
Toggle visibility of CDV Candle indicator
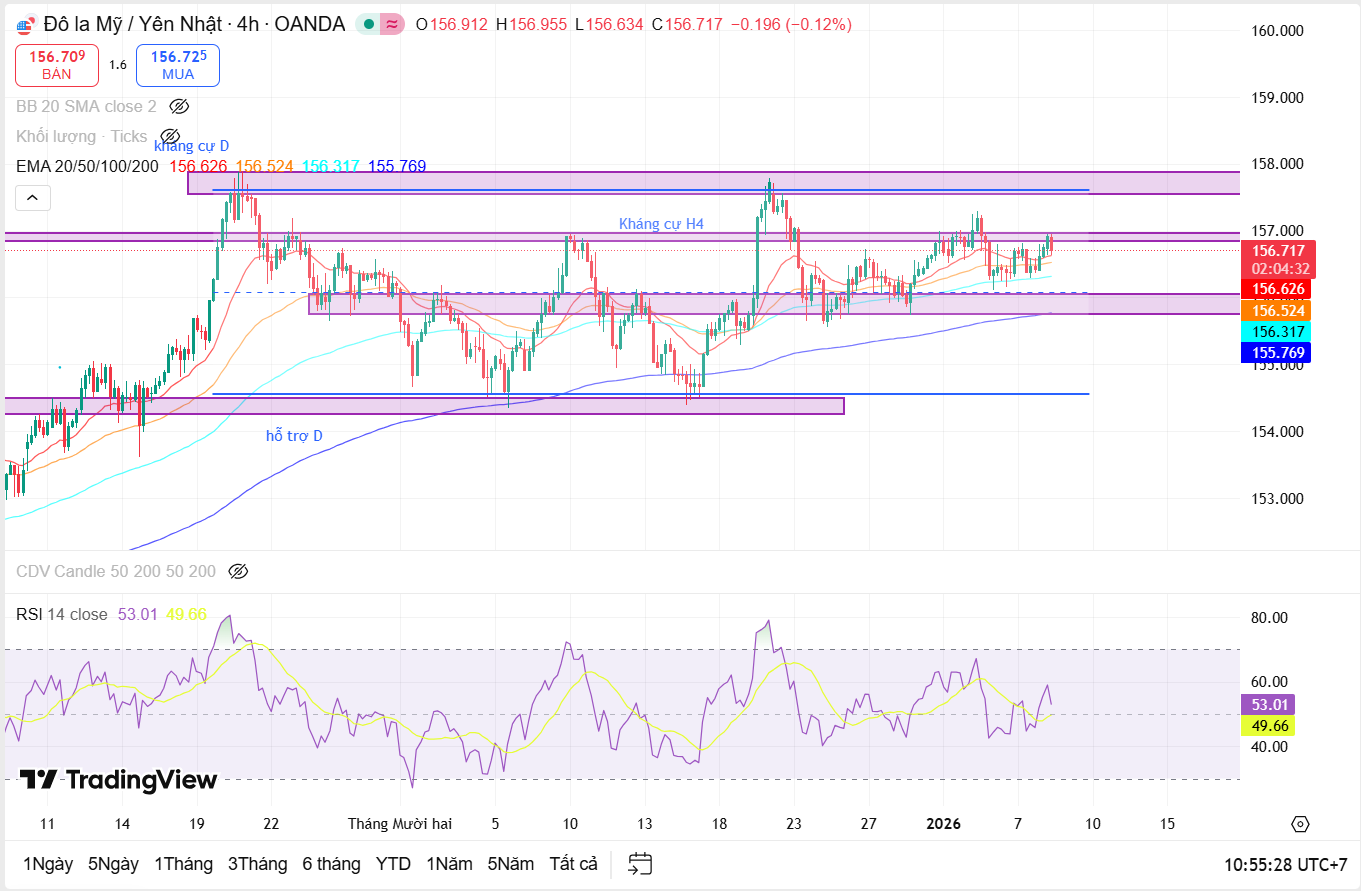(238, 571)
